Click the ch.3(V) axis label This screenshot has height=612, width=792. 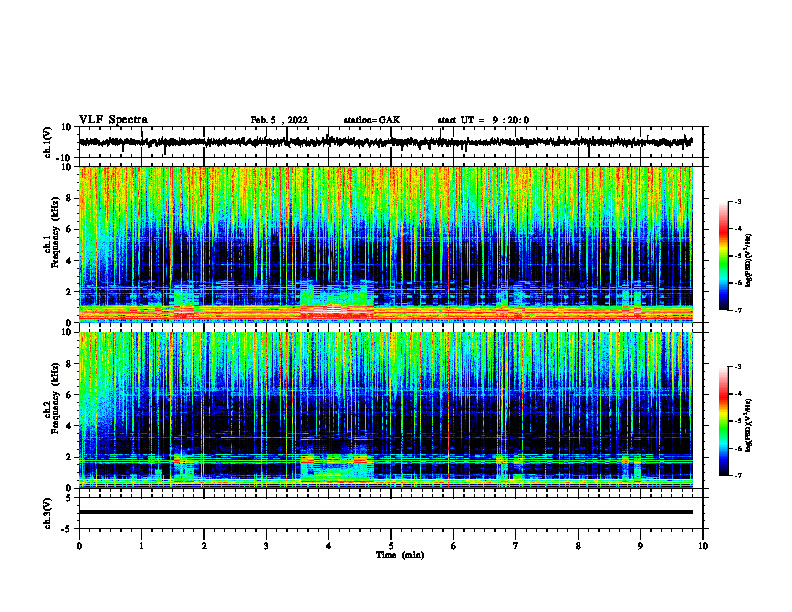pos(47,514)
